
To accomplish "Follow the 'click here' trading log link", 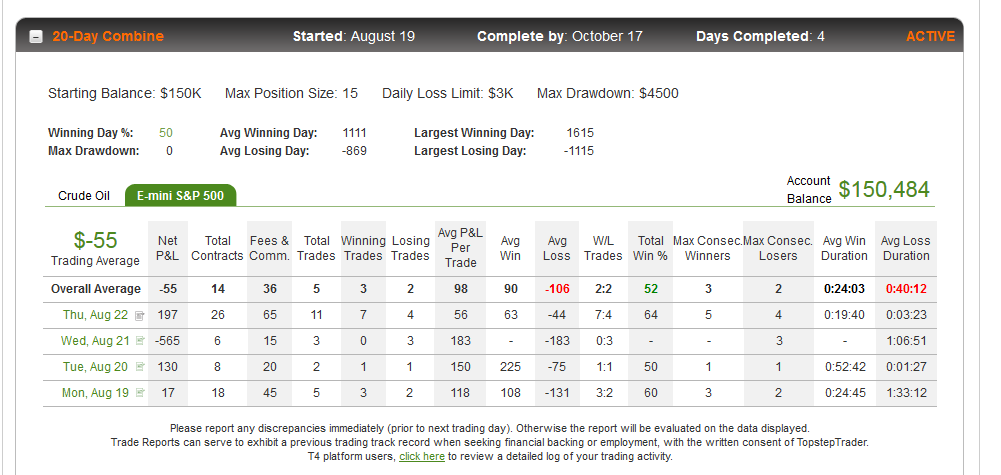I will [x=422, y=456].
